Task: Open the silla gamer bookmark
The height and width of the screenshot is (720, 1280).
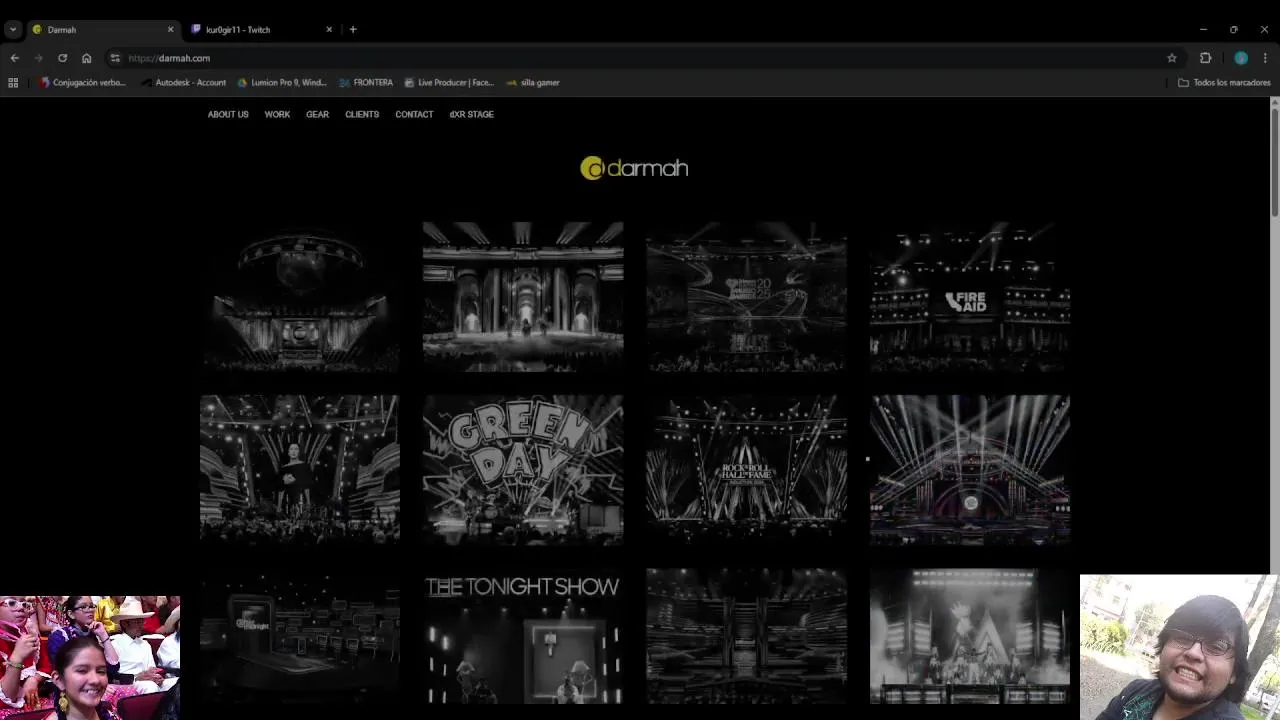Action: click(x=533, y=83)
